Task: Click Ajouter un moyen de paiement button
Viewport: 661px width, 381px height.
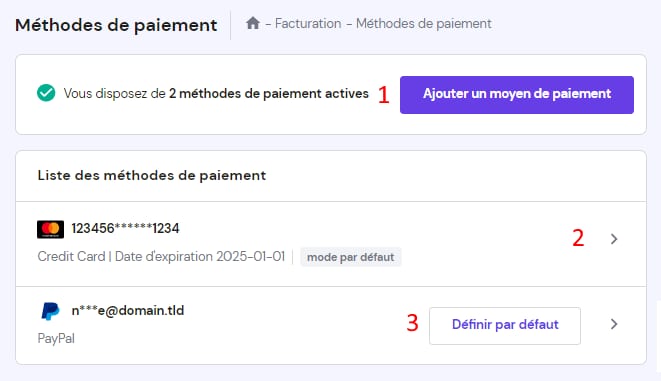Action: (517, 95)
